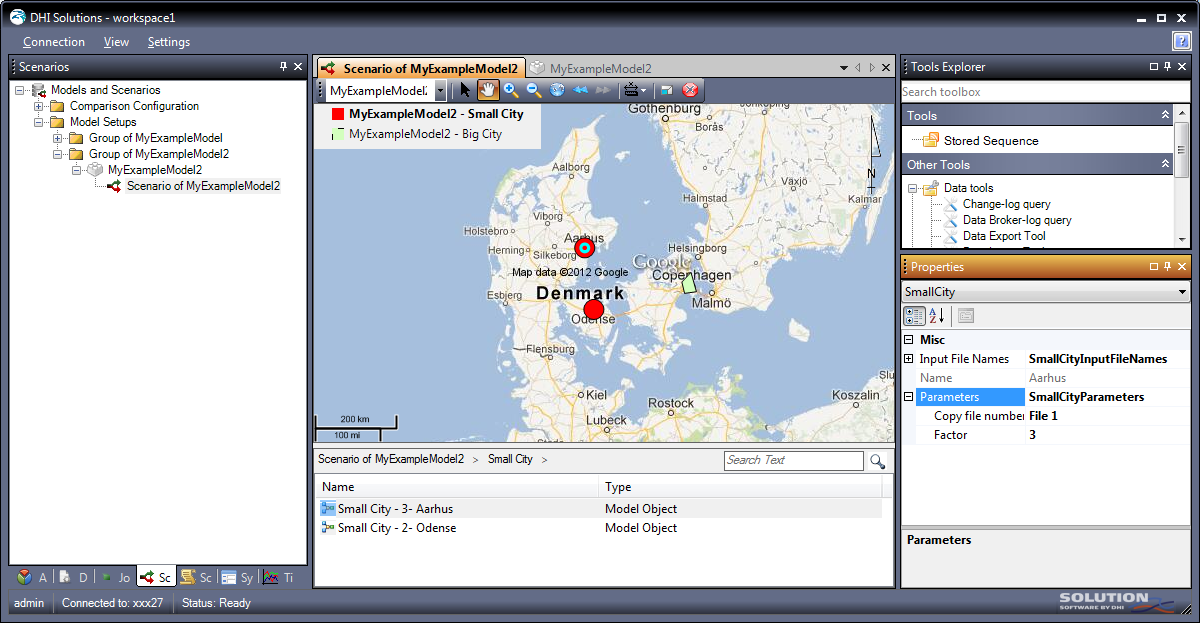Activate the pan hand tool

488,90
